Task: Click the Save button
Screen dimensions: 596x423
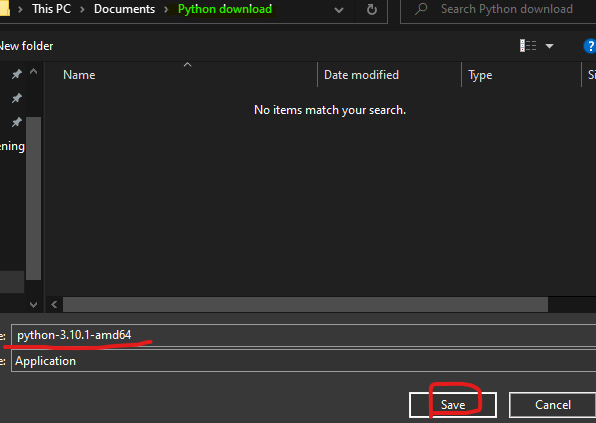Action: point(453,405)
